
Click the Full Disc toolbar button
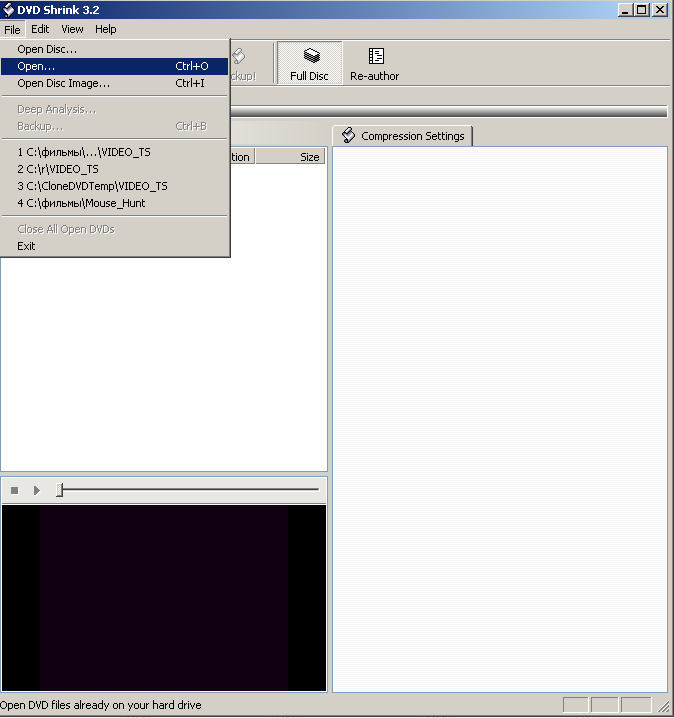[x=310, y=63]
